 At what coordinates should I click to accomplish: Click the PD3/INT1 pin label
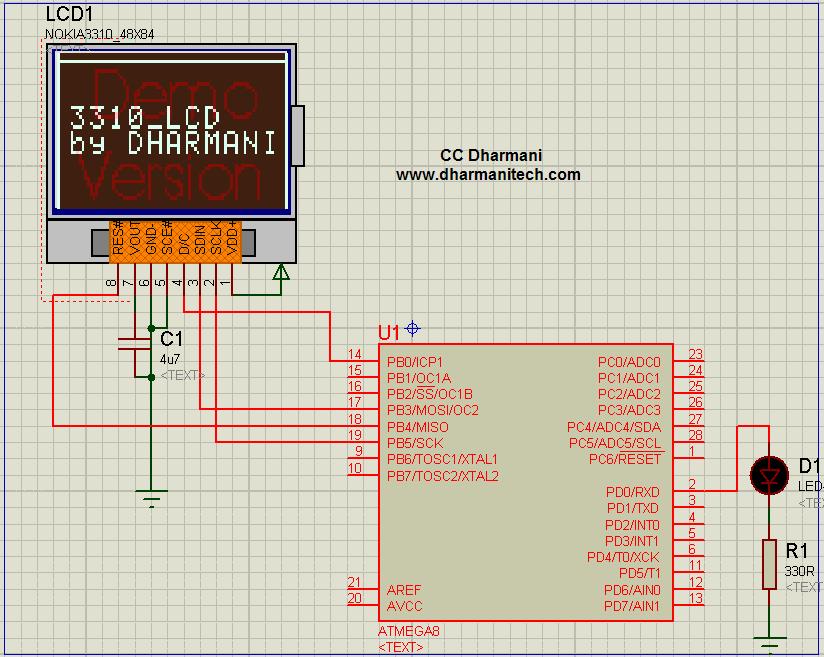click(x=632, y=541)
